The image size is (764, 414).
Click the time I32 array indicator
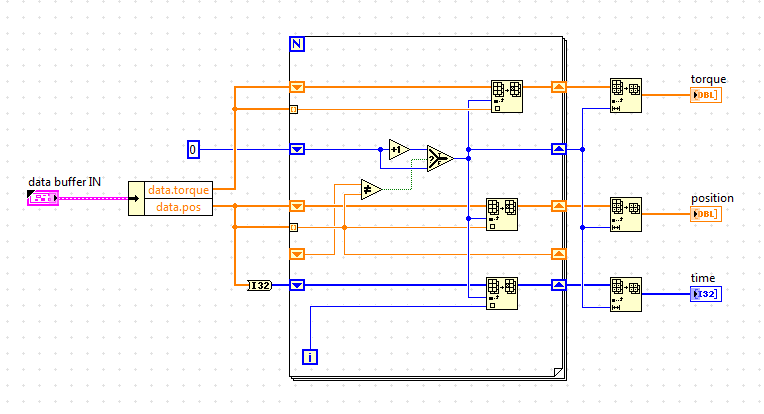(706, 294)
